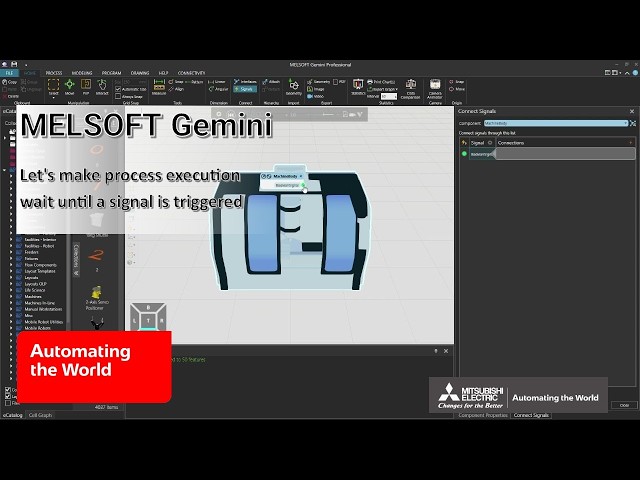Open the Statistics button
Viewport: 640px width, 480px height.
(358, 87)
